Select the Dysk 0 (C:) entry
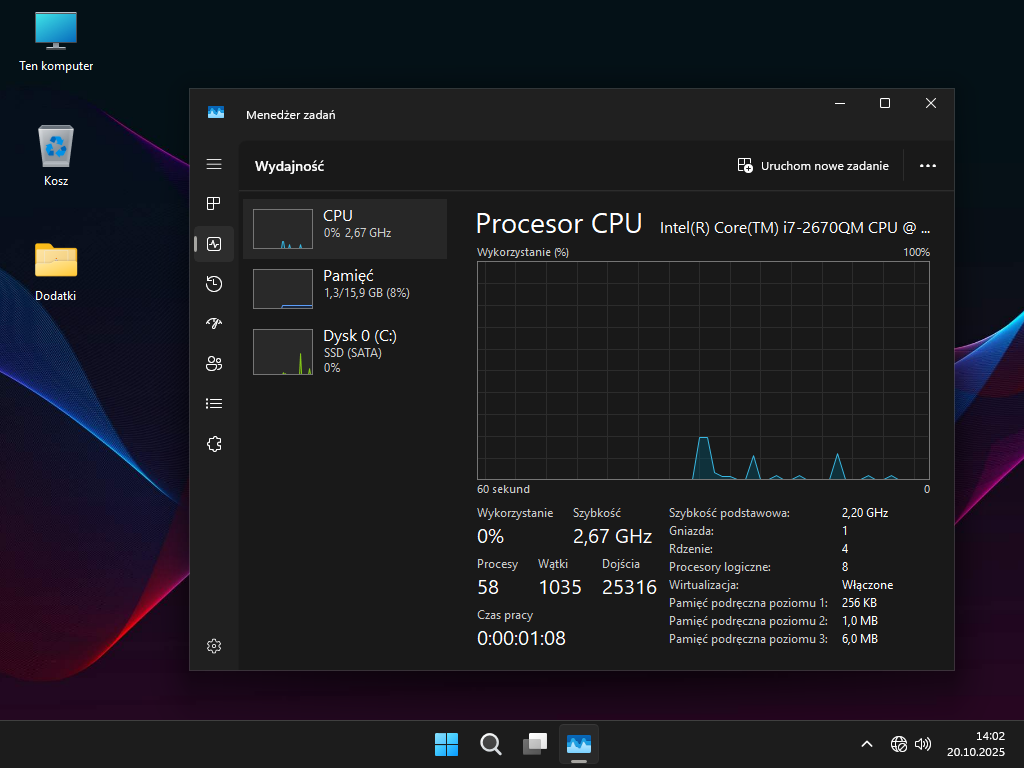The height and width of the screenshot is (768, 1024). tap(345, 350)
